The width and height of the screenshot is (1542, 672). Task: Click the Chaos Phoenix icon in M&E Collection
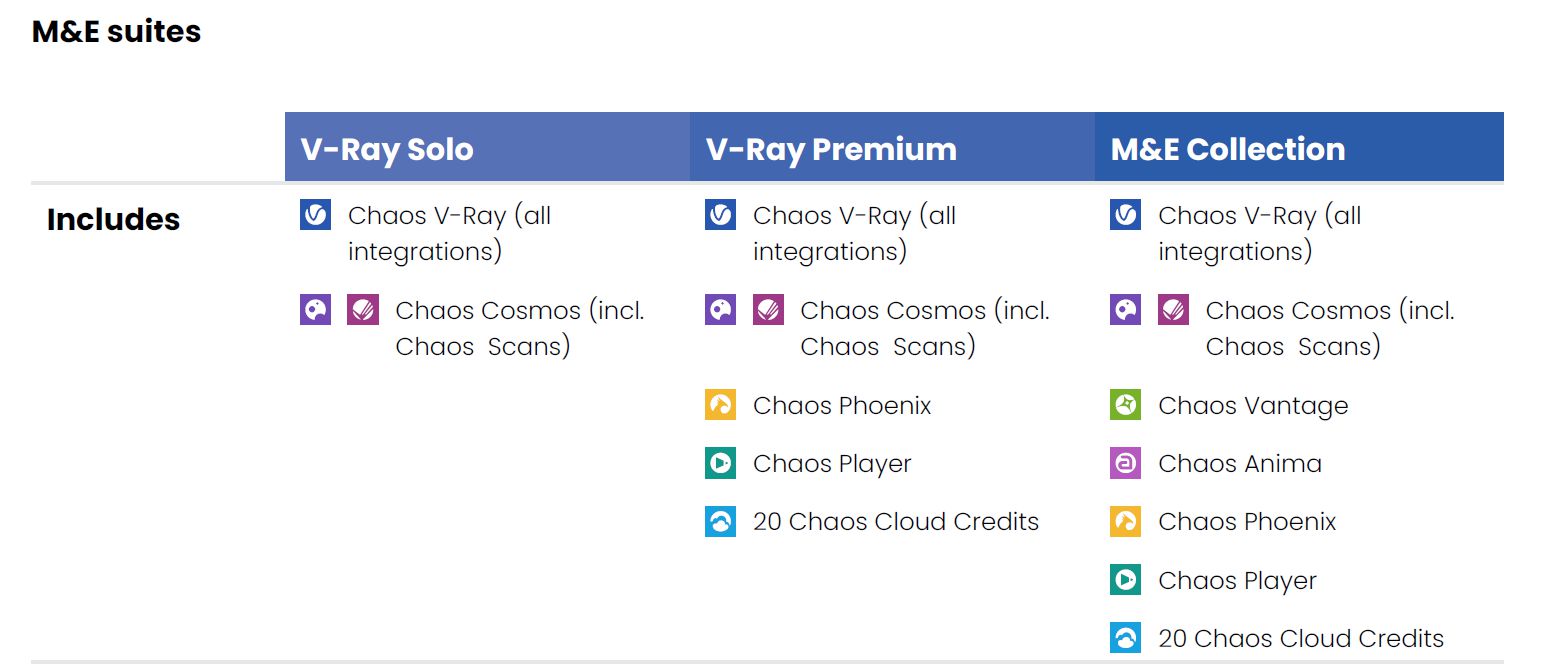[1125, 521]
